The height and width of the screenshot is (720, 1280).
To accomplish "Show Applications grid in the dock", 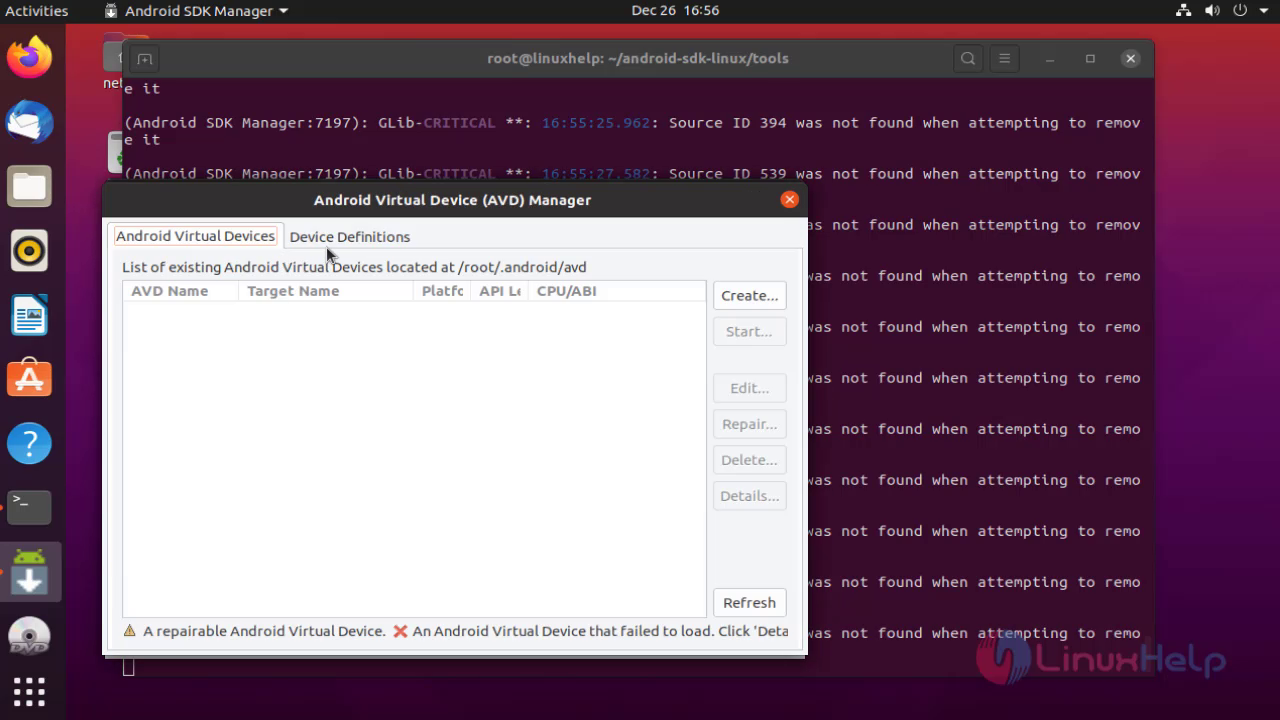I will 30,692.
